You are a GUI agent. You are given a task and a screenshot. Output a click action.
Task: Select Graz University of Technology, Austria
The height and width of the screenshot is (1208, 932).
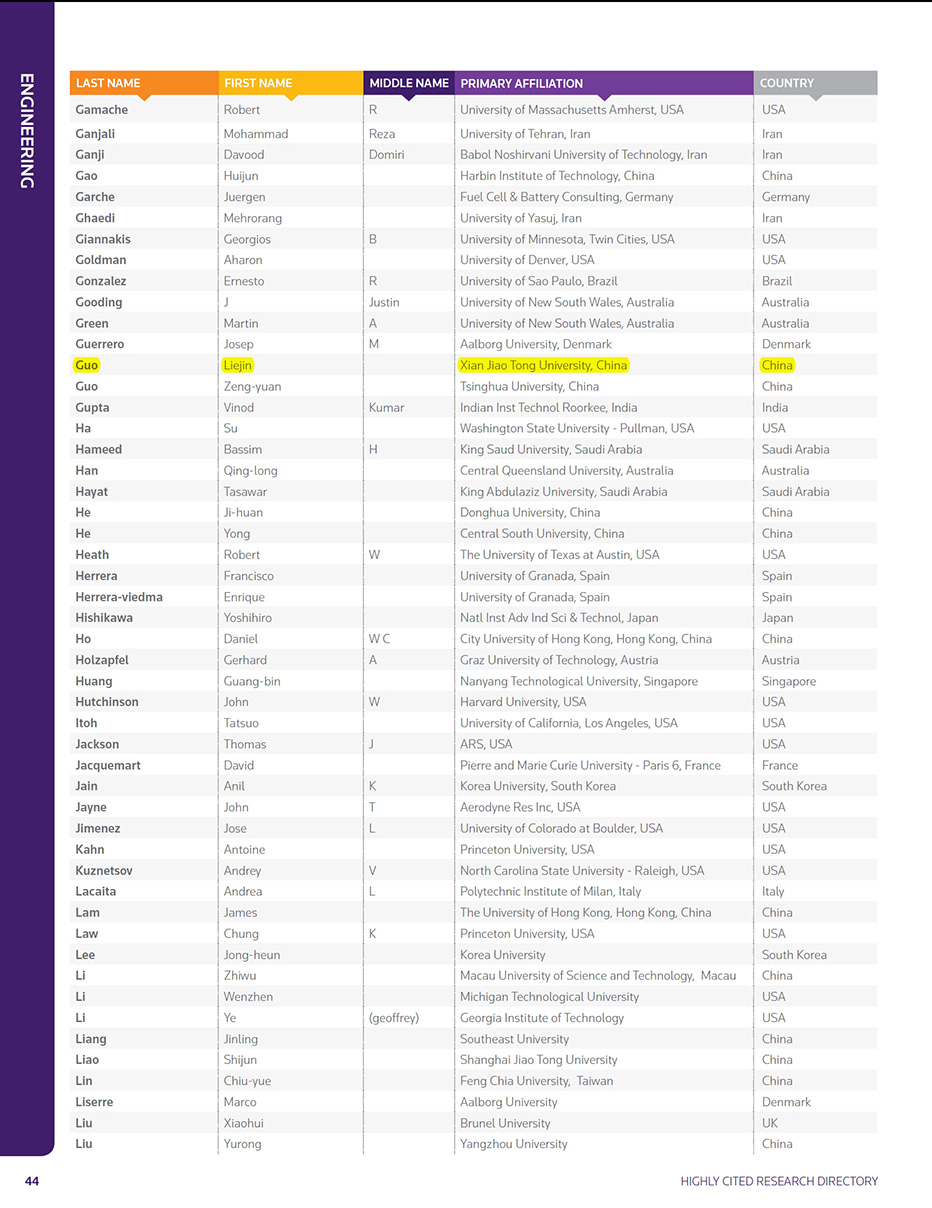(x=559, y=660)
